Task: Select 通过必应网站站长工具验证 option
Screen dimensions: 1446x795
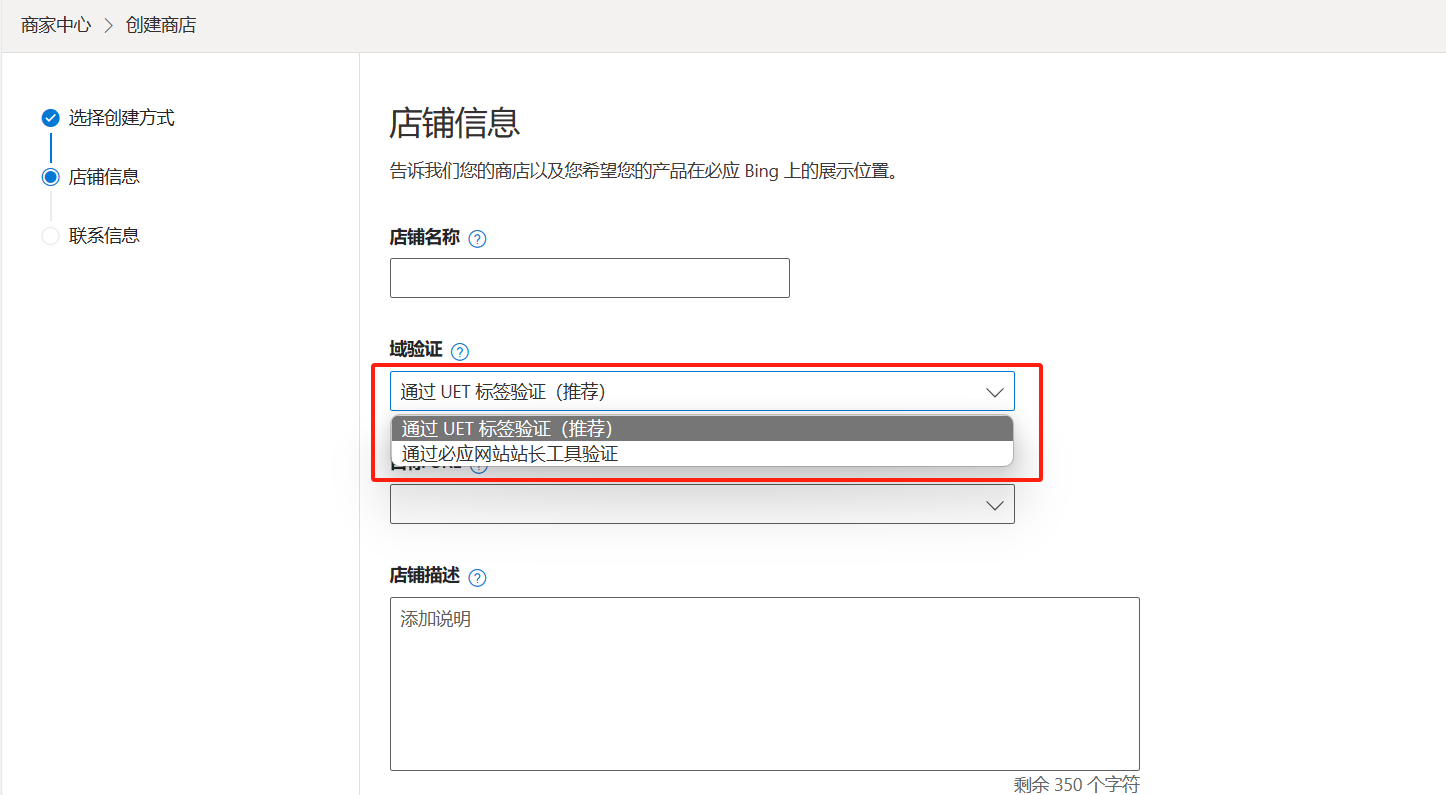Action: pos(702,454)
